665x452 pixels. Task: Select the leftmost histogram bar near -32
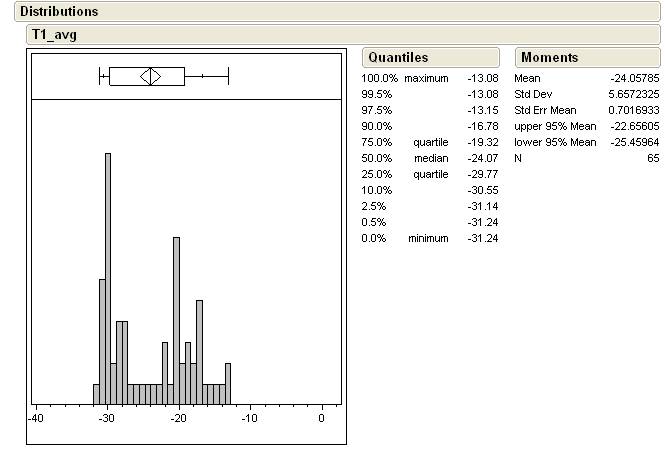click(96, 393)
